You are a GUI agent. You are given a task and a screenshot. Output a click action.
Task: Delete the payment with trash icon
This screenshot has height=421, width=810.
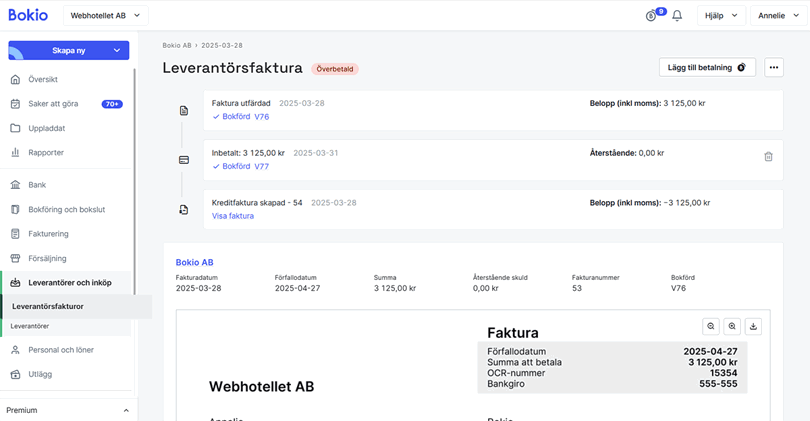768,157
